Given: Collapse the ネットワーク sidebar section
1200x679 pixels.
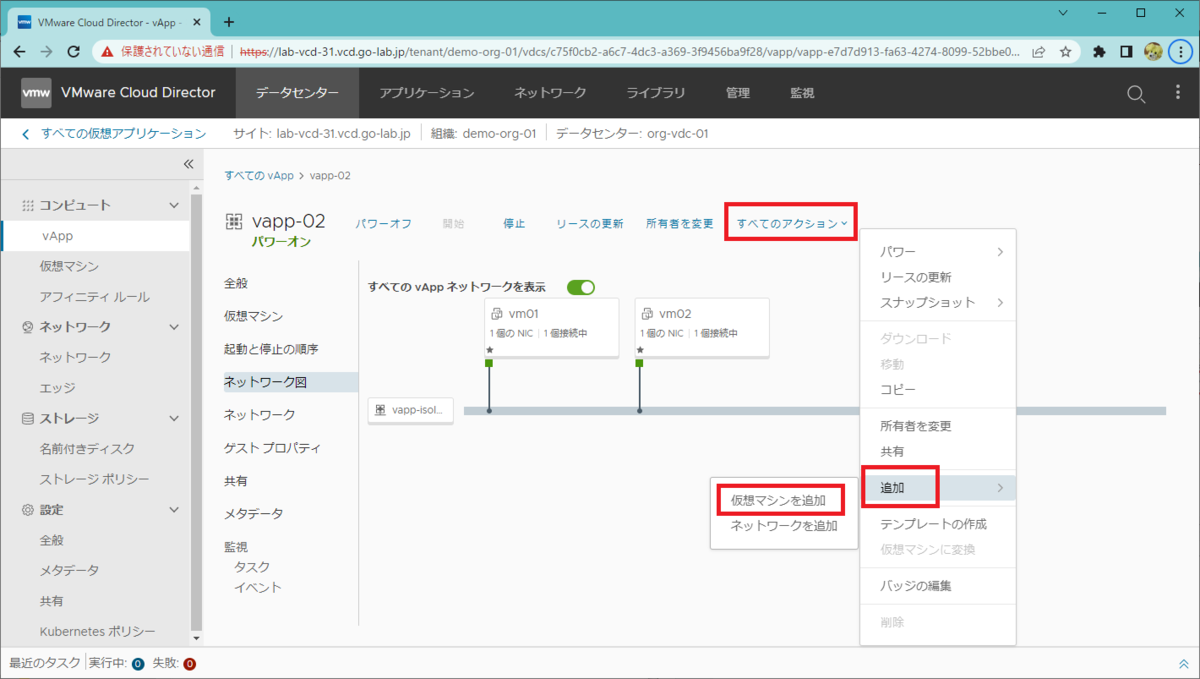Looking at the screenshot, I should (x=174, y=327).
